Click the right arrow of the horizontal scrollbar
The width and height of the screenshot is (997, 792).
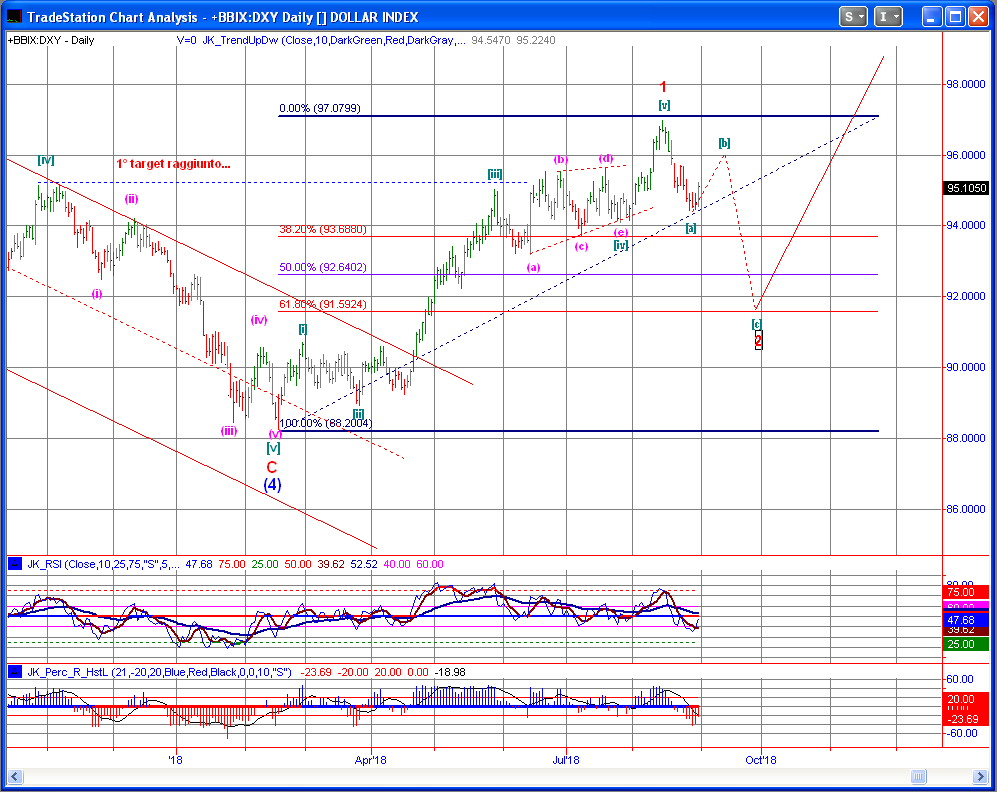pos(981,776)
